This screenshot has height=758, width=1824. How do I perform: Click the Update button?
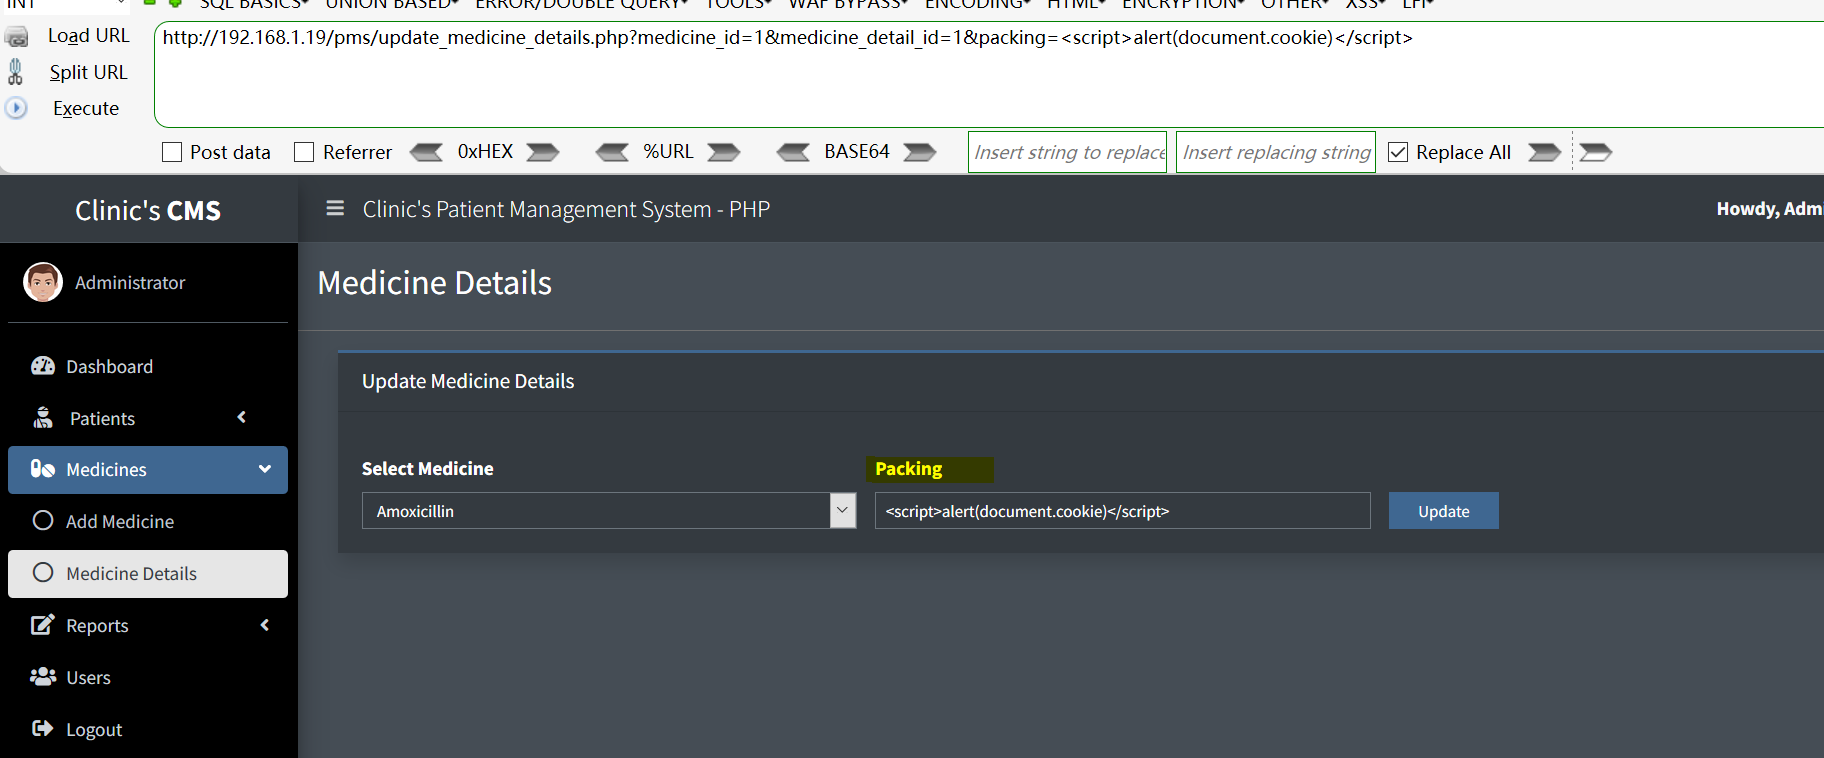(x=1443, y=510)
